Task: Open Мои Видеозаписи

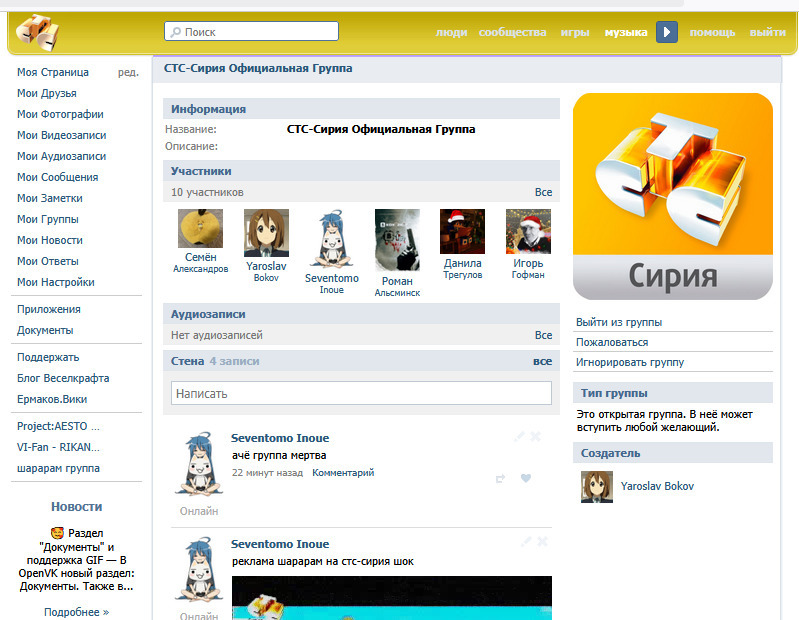Action: [x=62, y=135]
